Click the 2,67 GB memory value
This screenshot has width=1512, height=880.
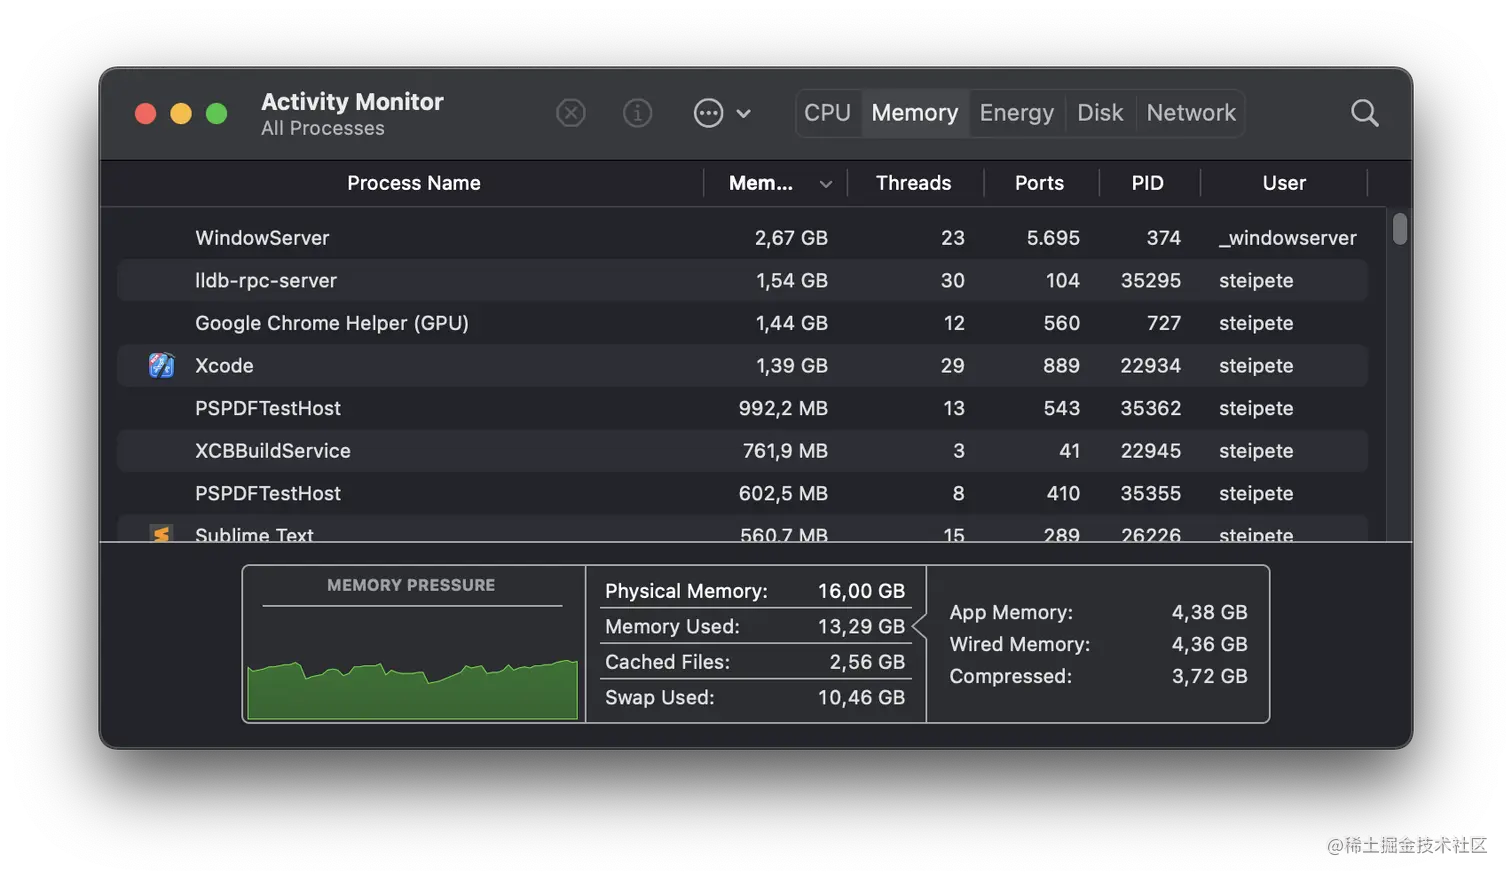(791, 238)
